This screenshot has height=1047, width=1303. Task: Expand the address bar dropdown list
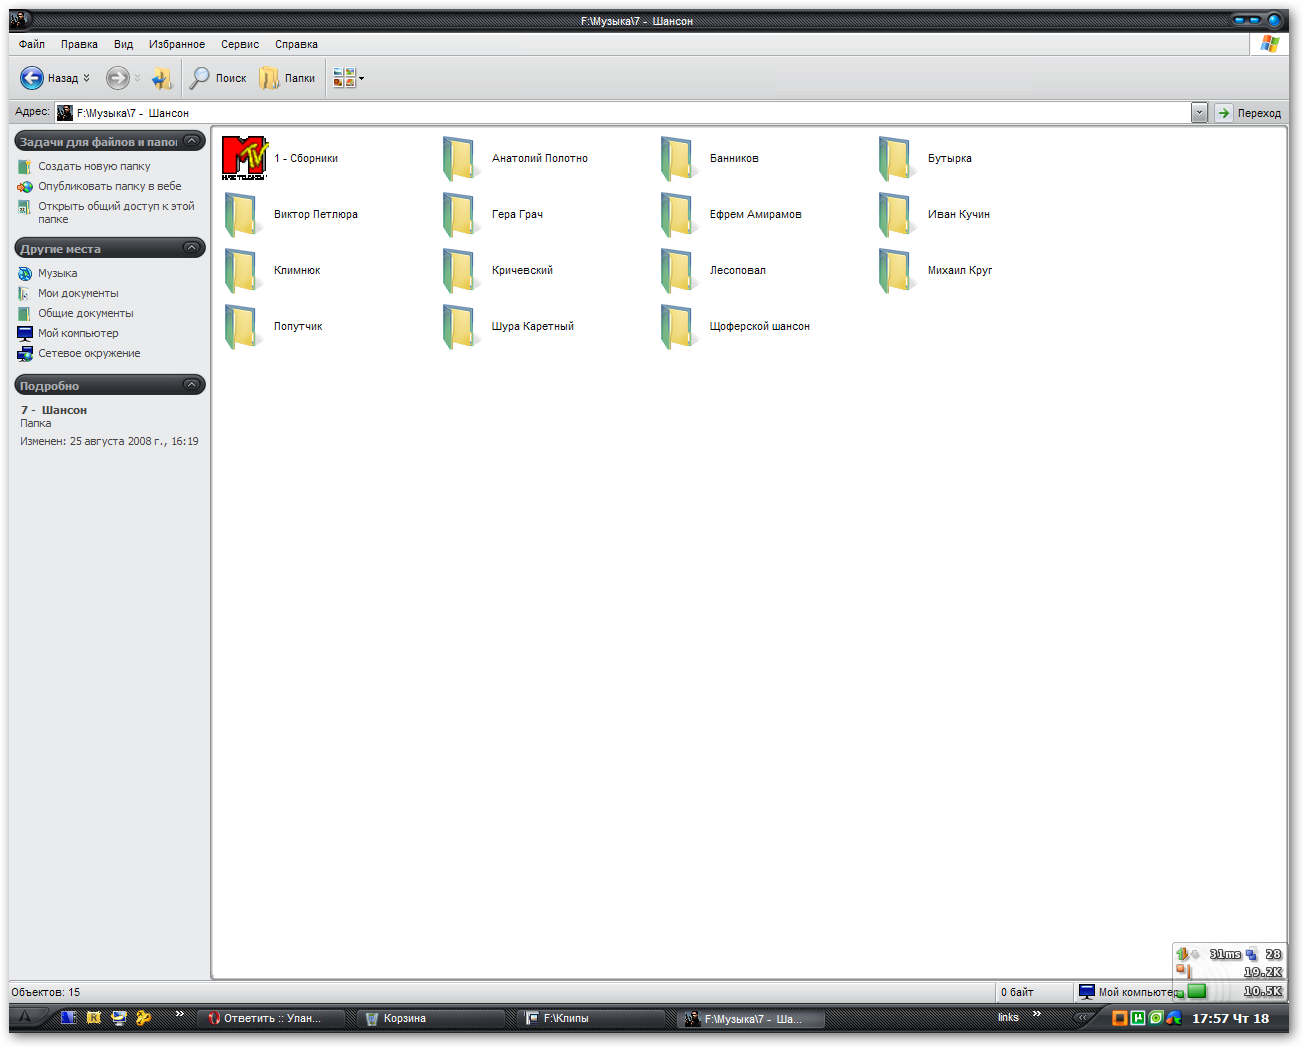coord(1199,113)
